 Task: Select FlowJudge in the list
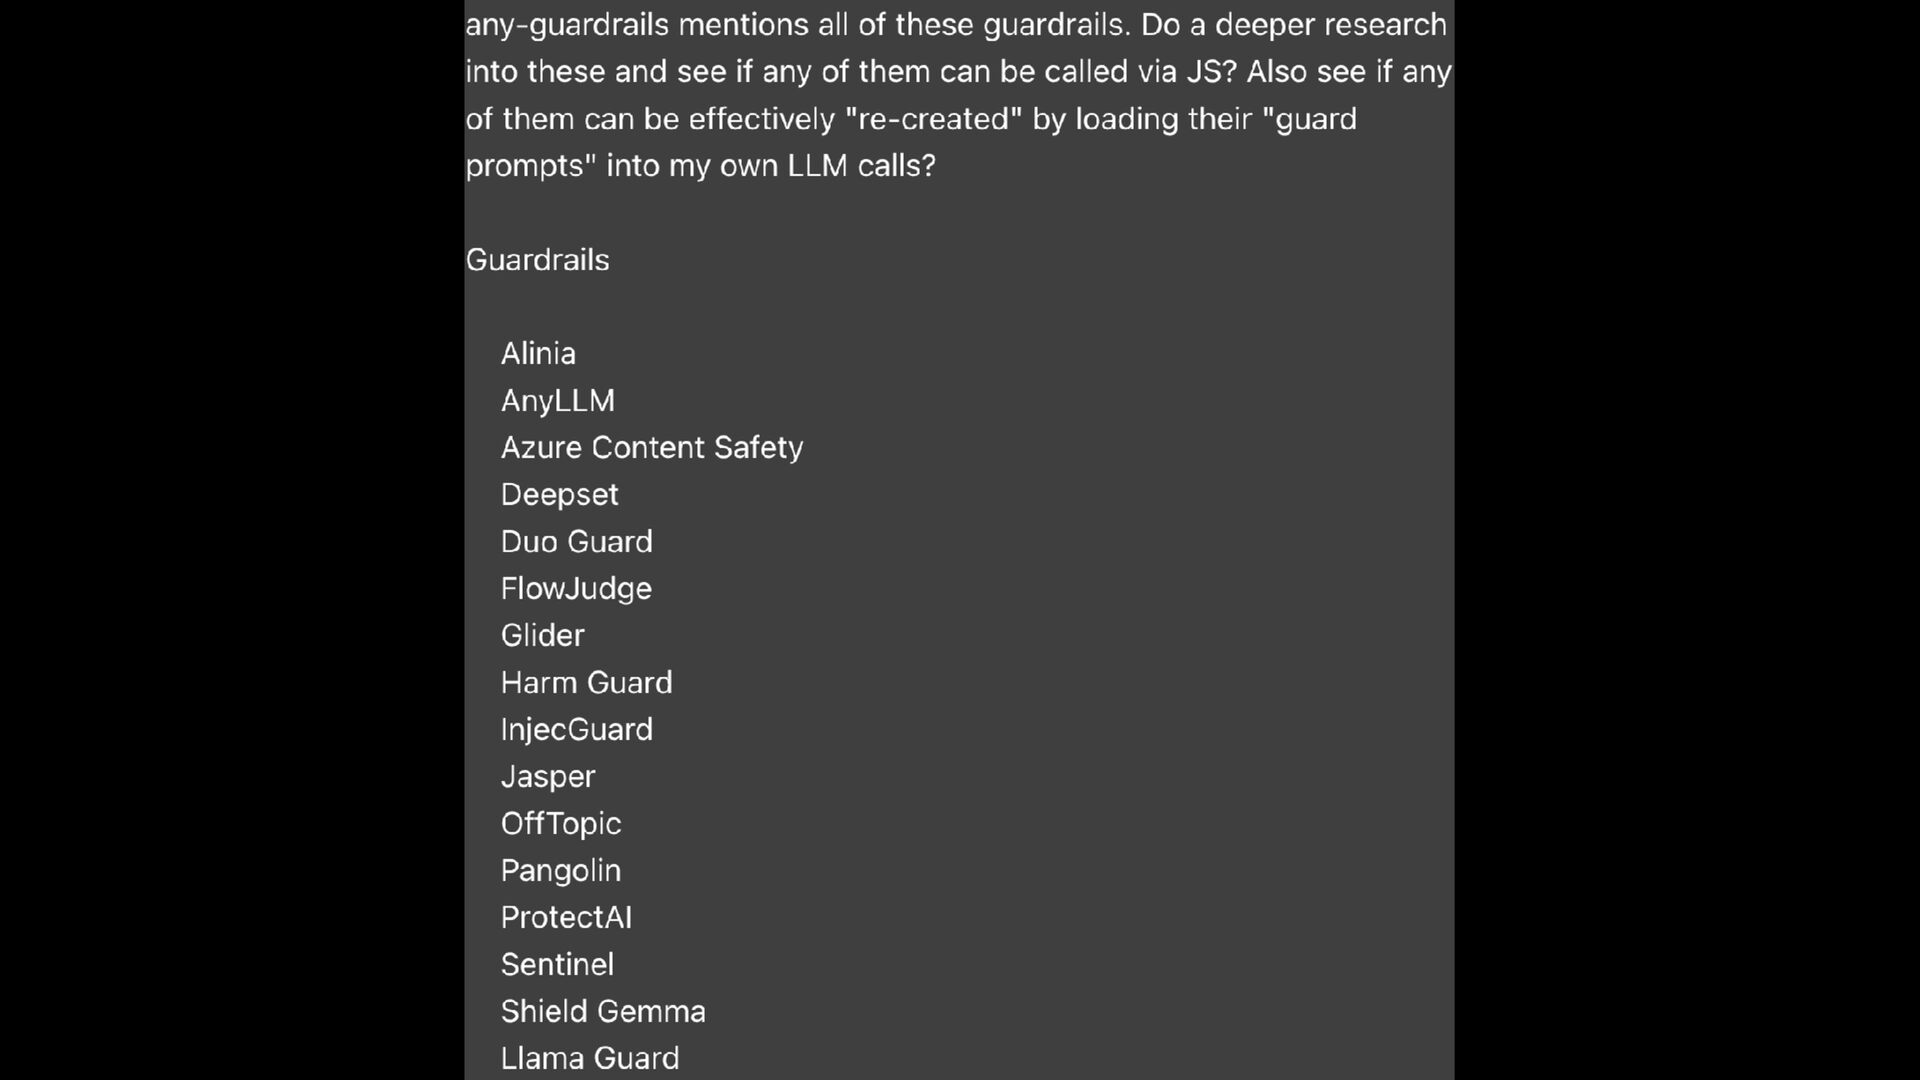[x=576, y=589]
